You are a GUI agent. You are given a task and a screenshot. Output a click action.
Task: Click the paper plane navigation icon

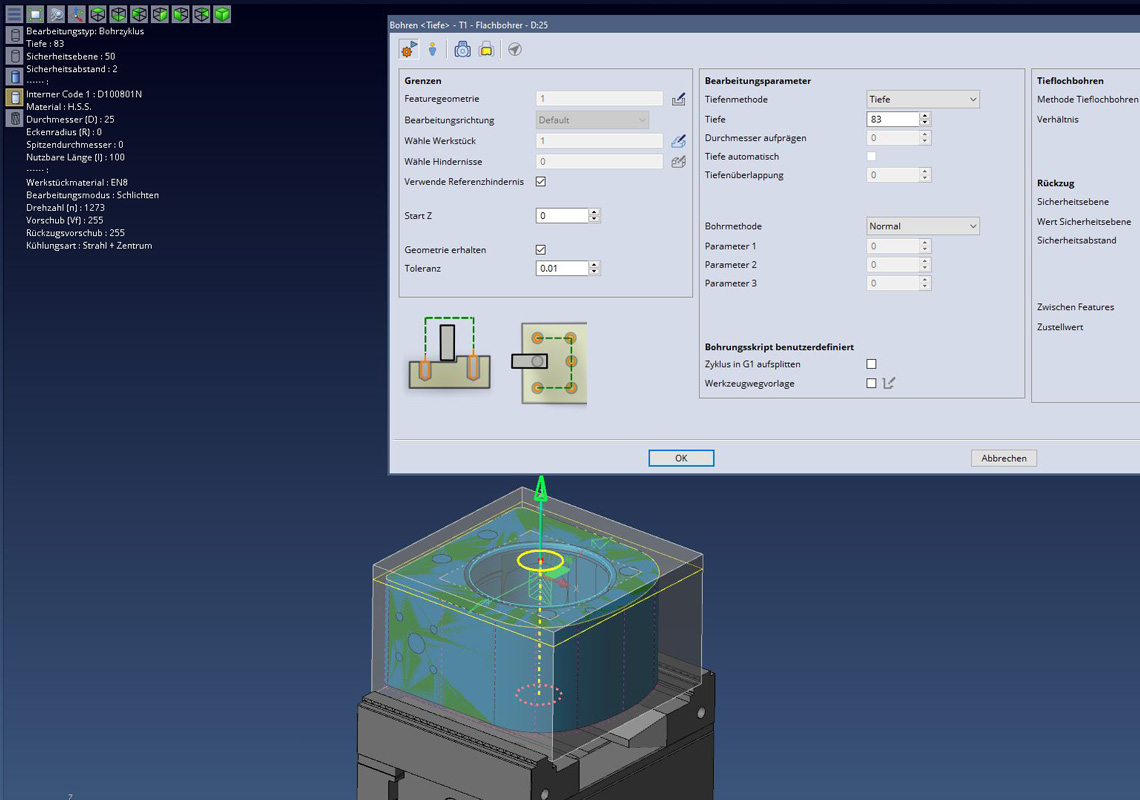click(514, 49)
